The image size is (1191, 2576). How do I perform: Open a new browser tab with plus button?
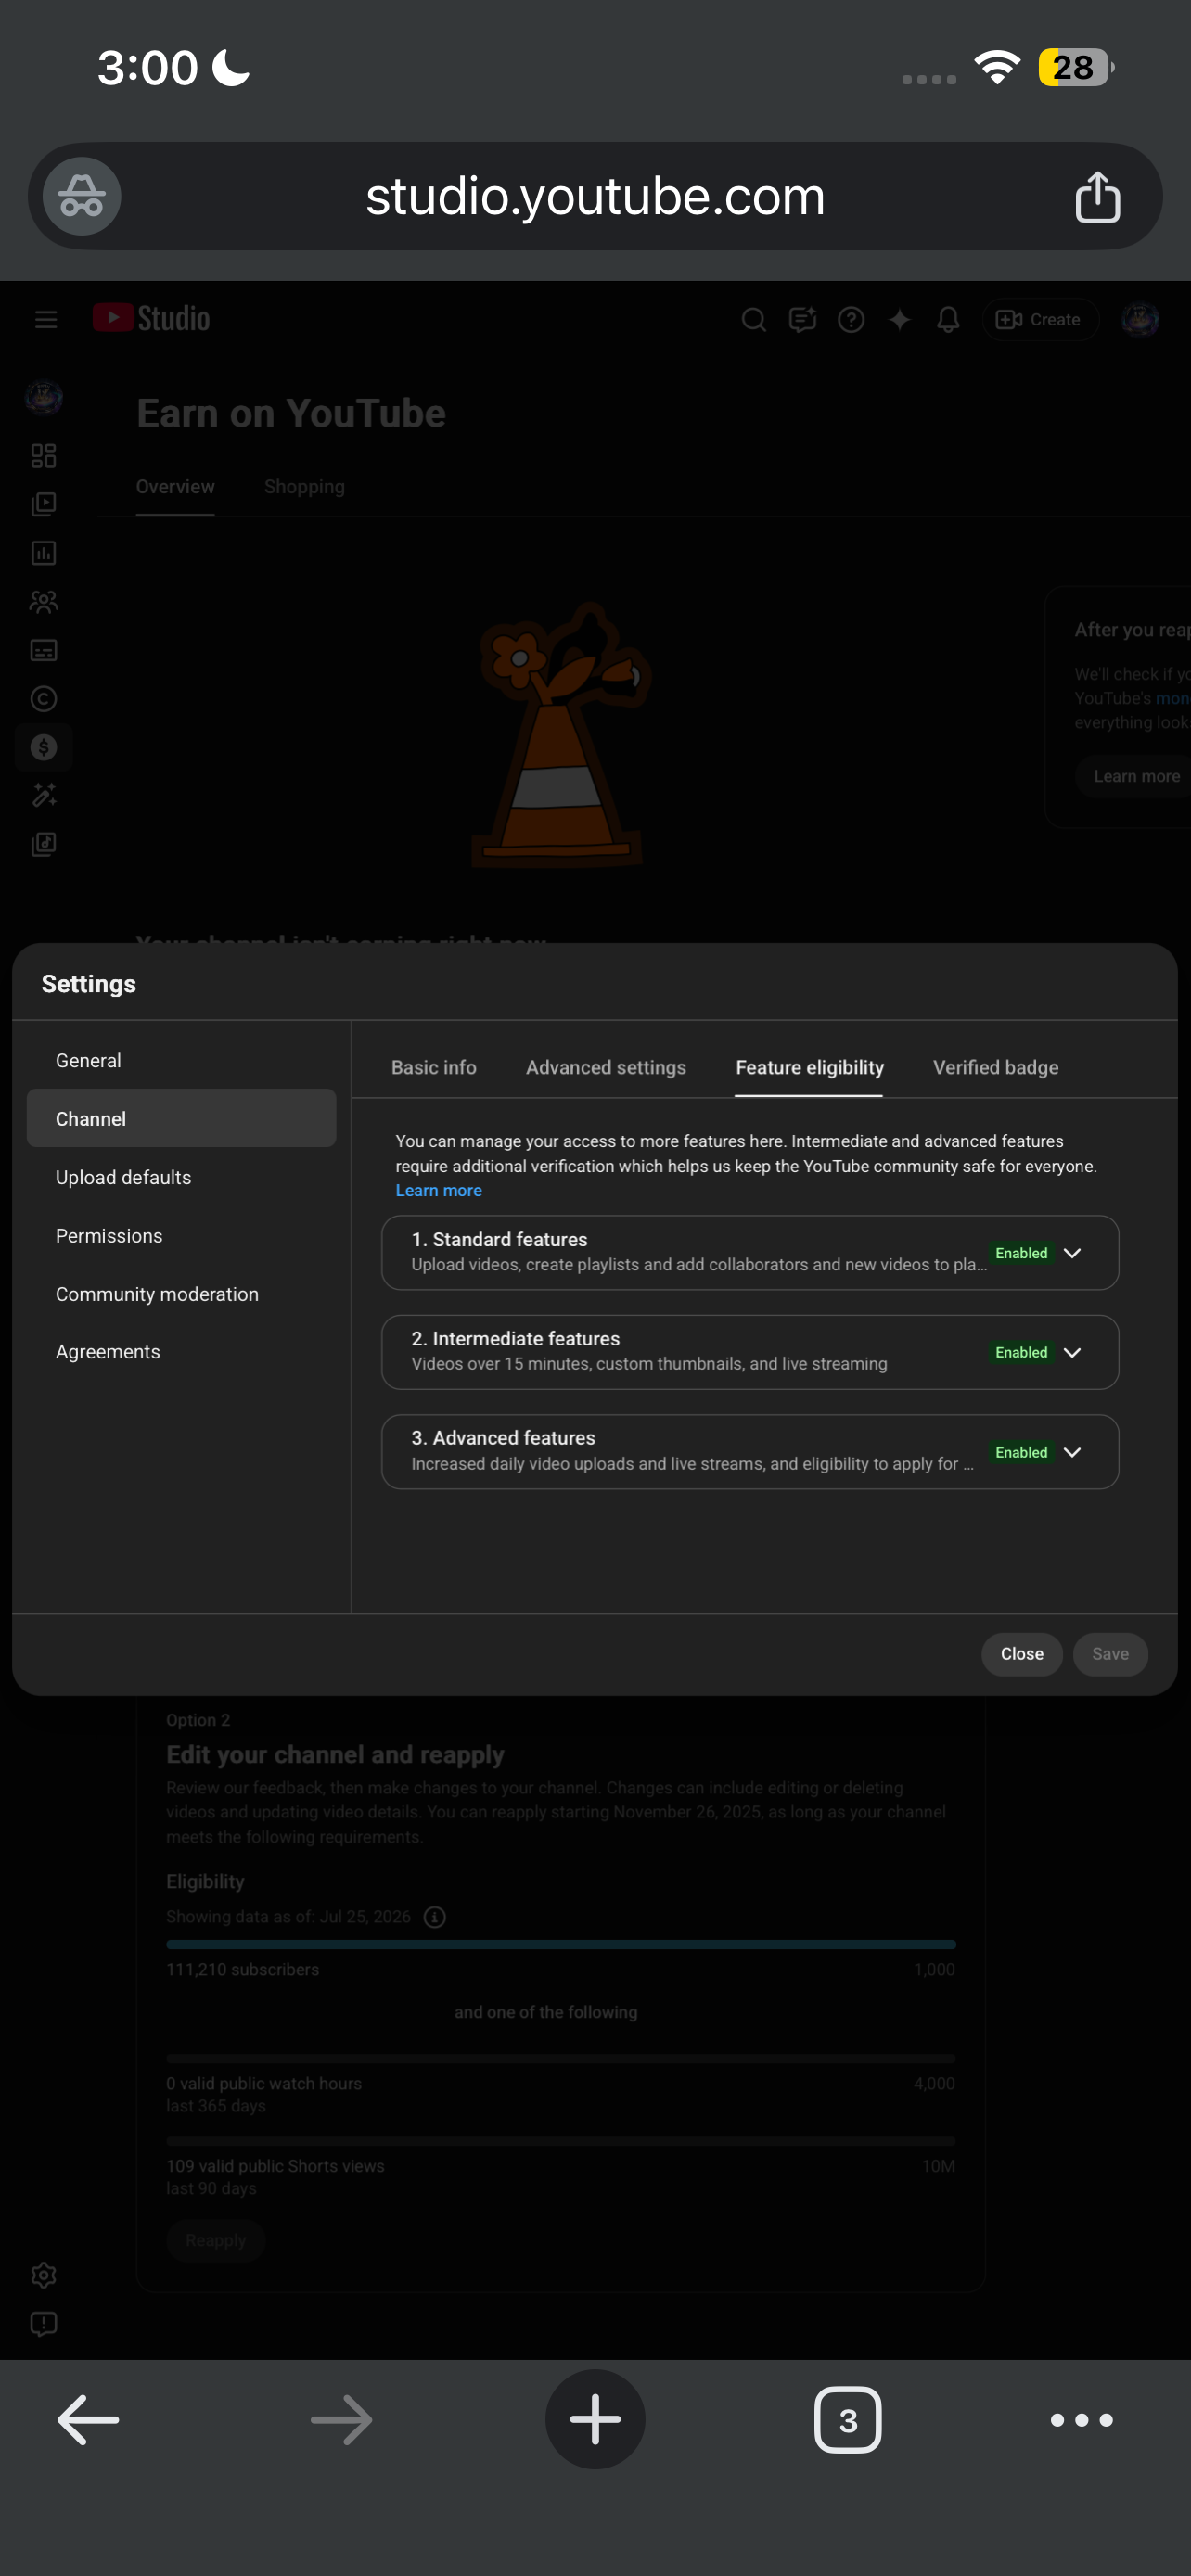click(x=595, y=2419)
